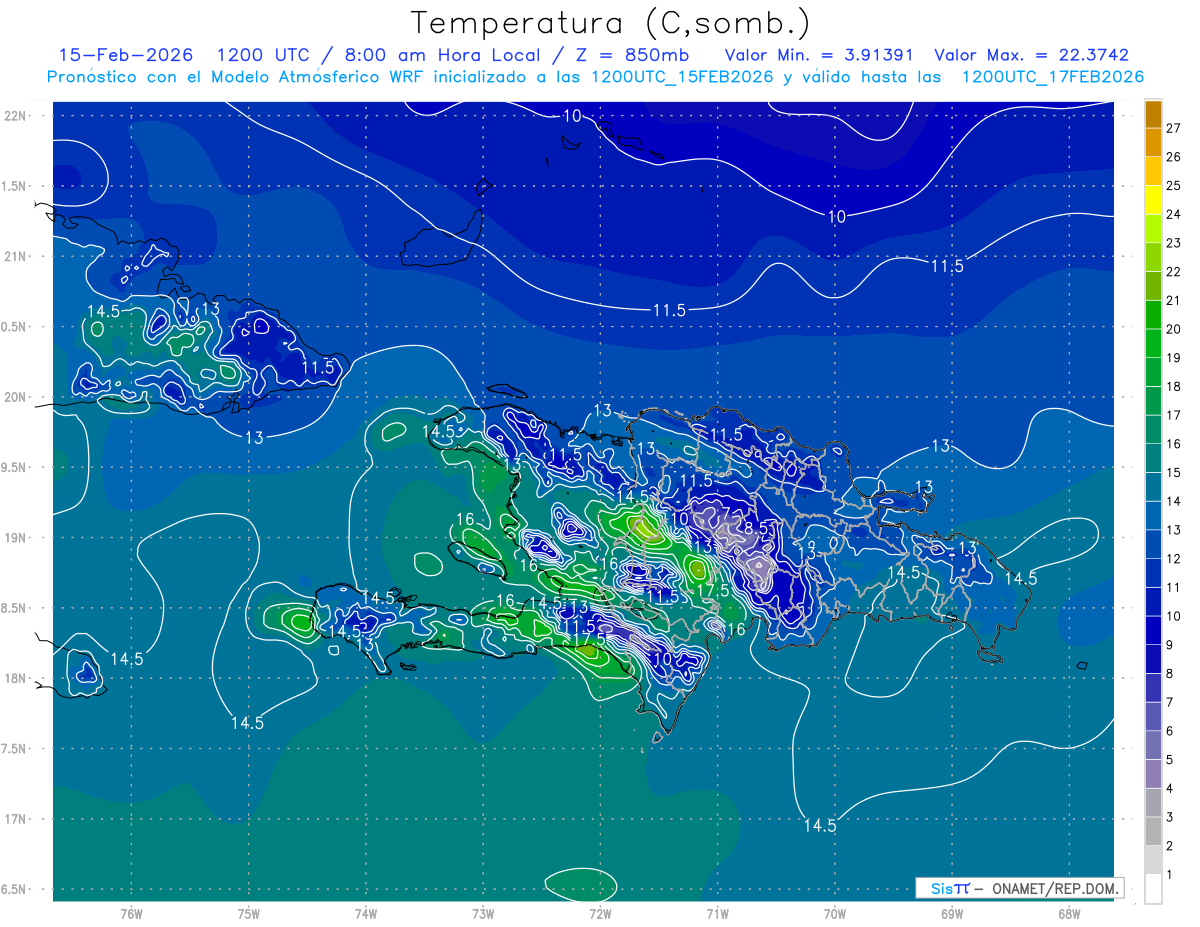The width and height of the screenshot is (1200, 927).
Task: Click the "75W" longitude axis label
Action: tap(248, 913)
